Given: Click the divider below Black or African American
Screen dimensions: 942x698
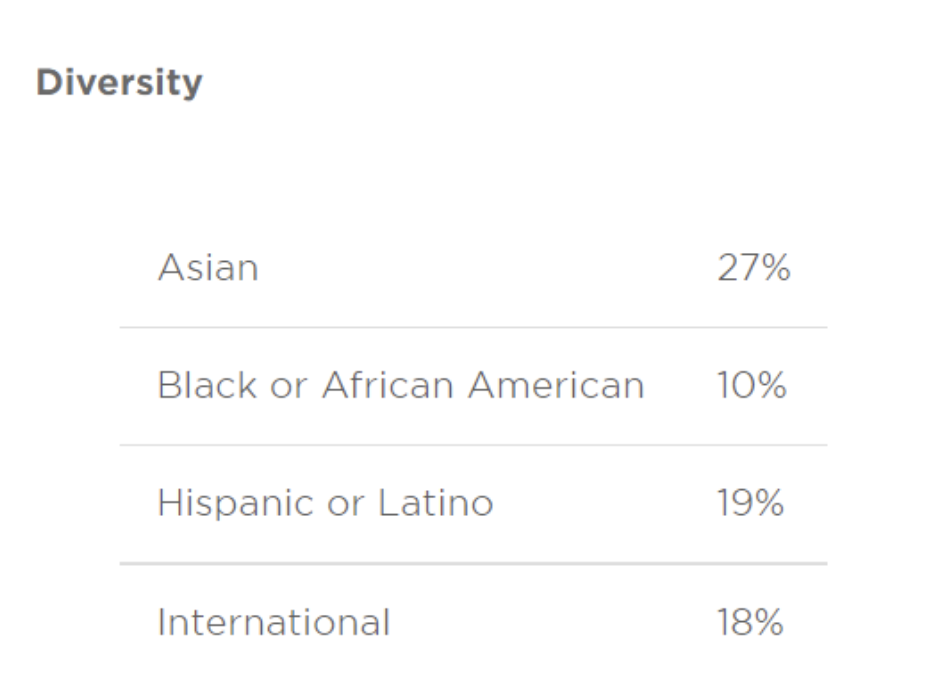Looking at the screenshot, I should (473, 445).
